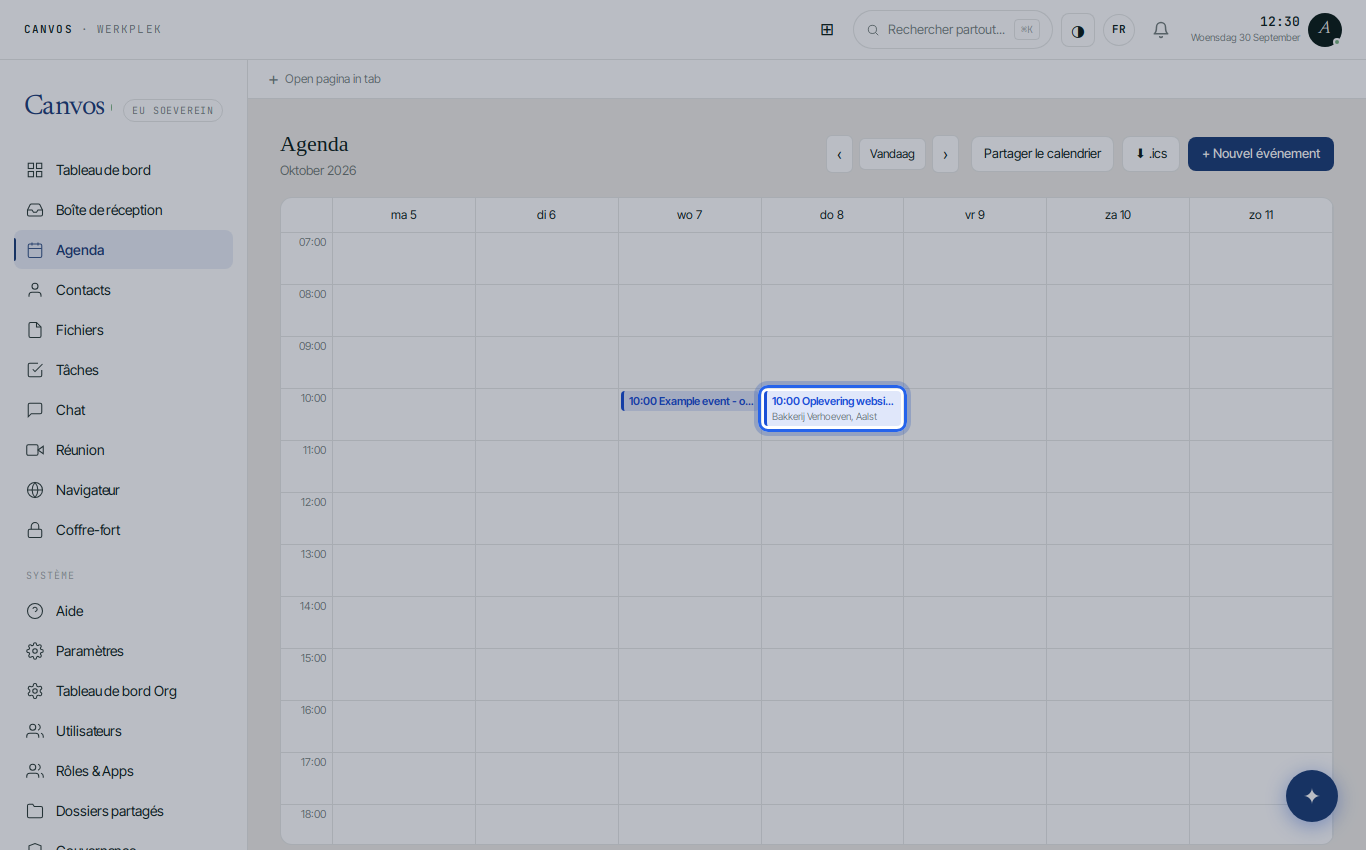This screenshot has width=1366, height=850.
Task: Click the Canvos logo in sidebar
Action: coord(65,105)
